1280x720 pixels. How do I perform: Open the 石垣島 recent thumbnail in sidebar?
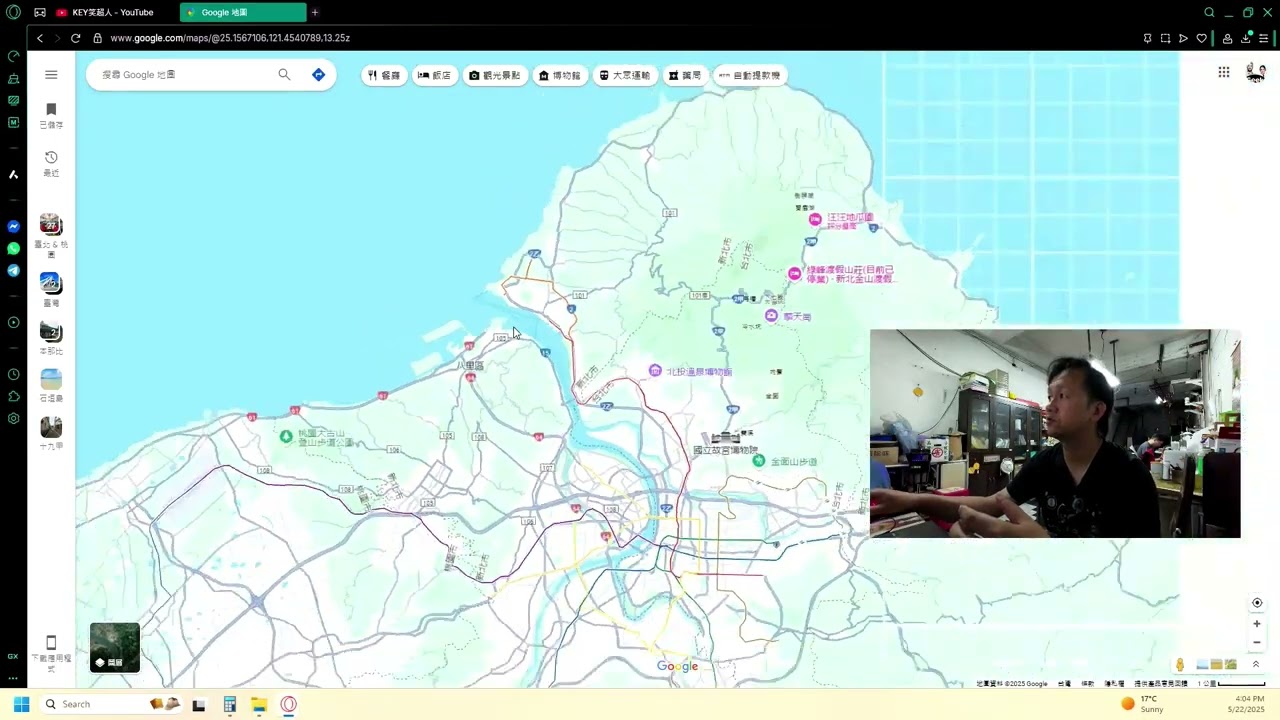(51, 379)
